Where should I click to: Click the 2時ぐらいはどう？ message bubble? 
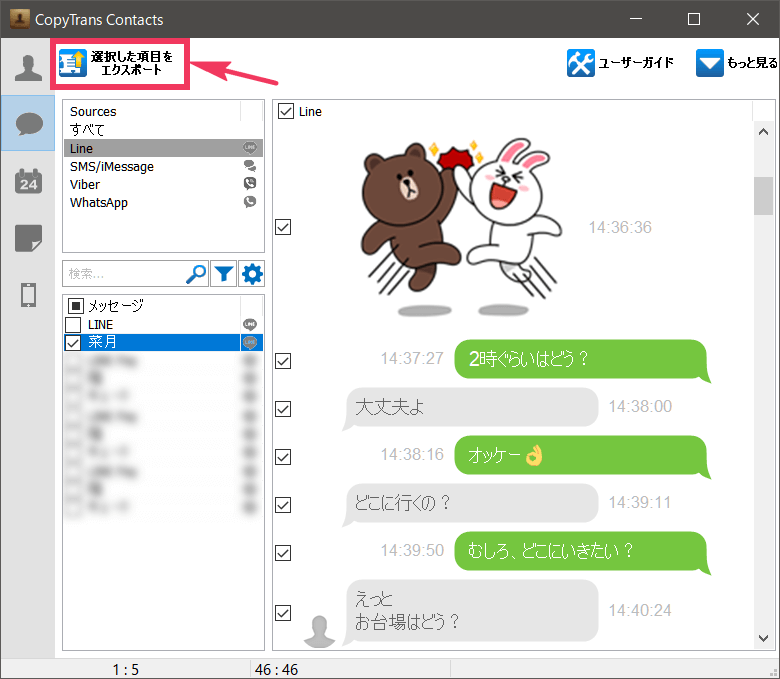pyautogui.click(x=583, y=360)
